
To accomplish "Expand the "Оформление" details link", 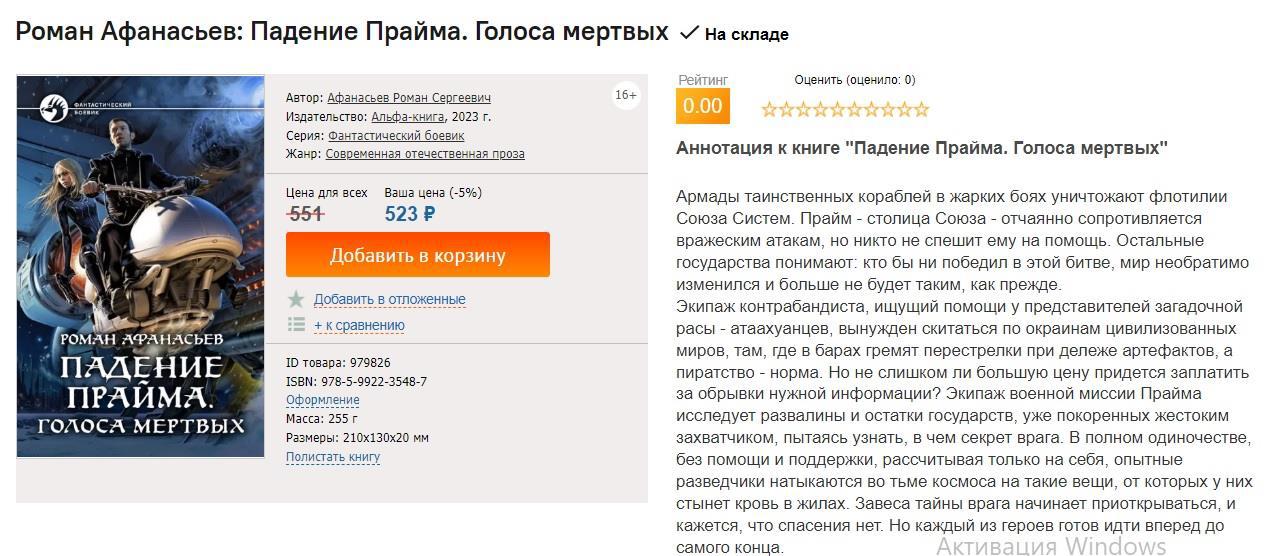I will [322, 400].
